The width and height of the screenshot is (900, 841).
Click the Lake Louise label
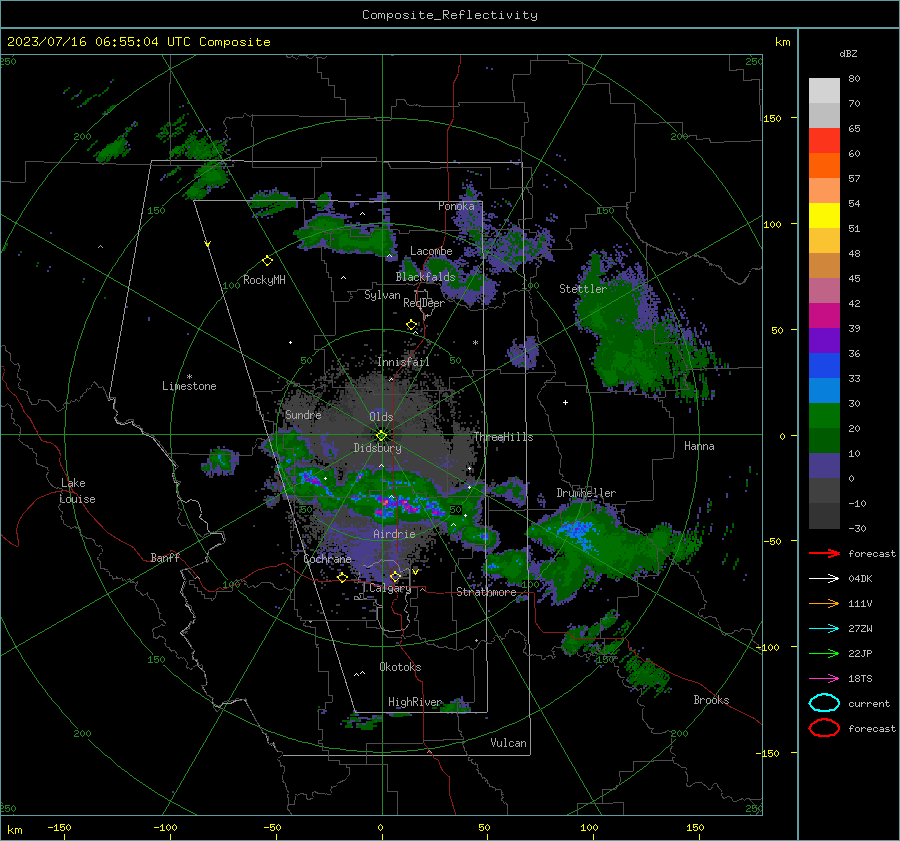click(x=77, y=491)
